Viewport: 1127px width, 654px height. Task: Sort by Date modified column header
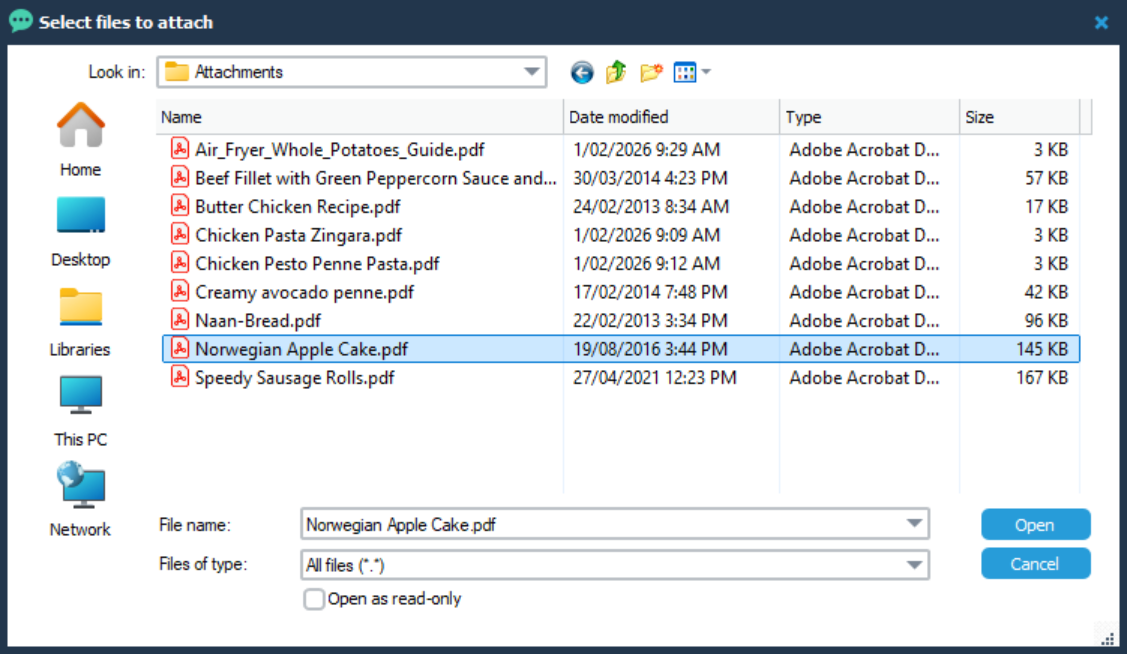[671, 117]
